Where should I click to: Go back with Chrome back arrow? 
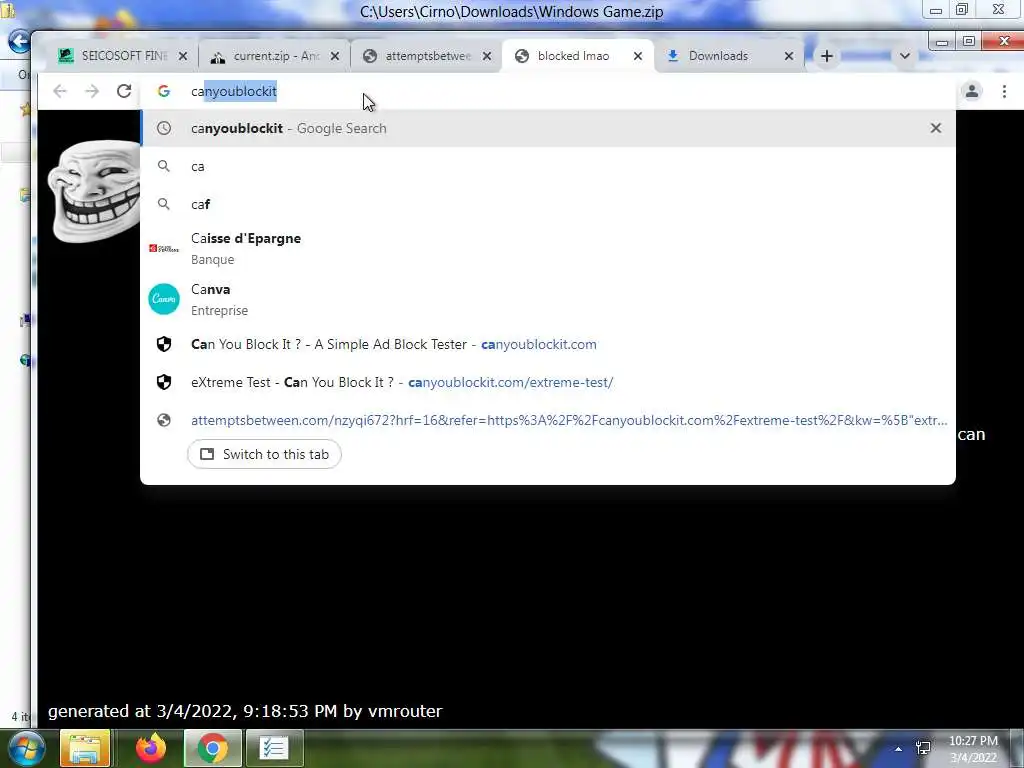(60, 91)
